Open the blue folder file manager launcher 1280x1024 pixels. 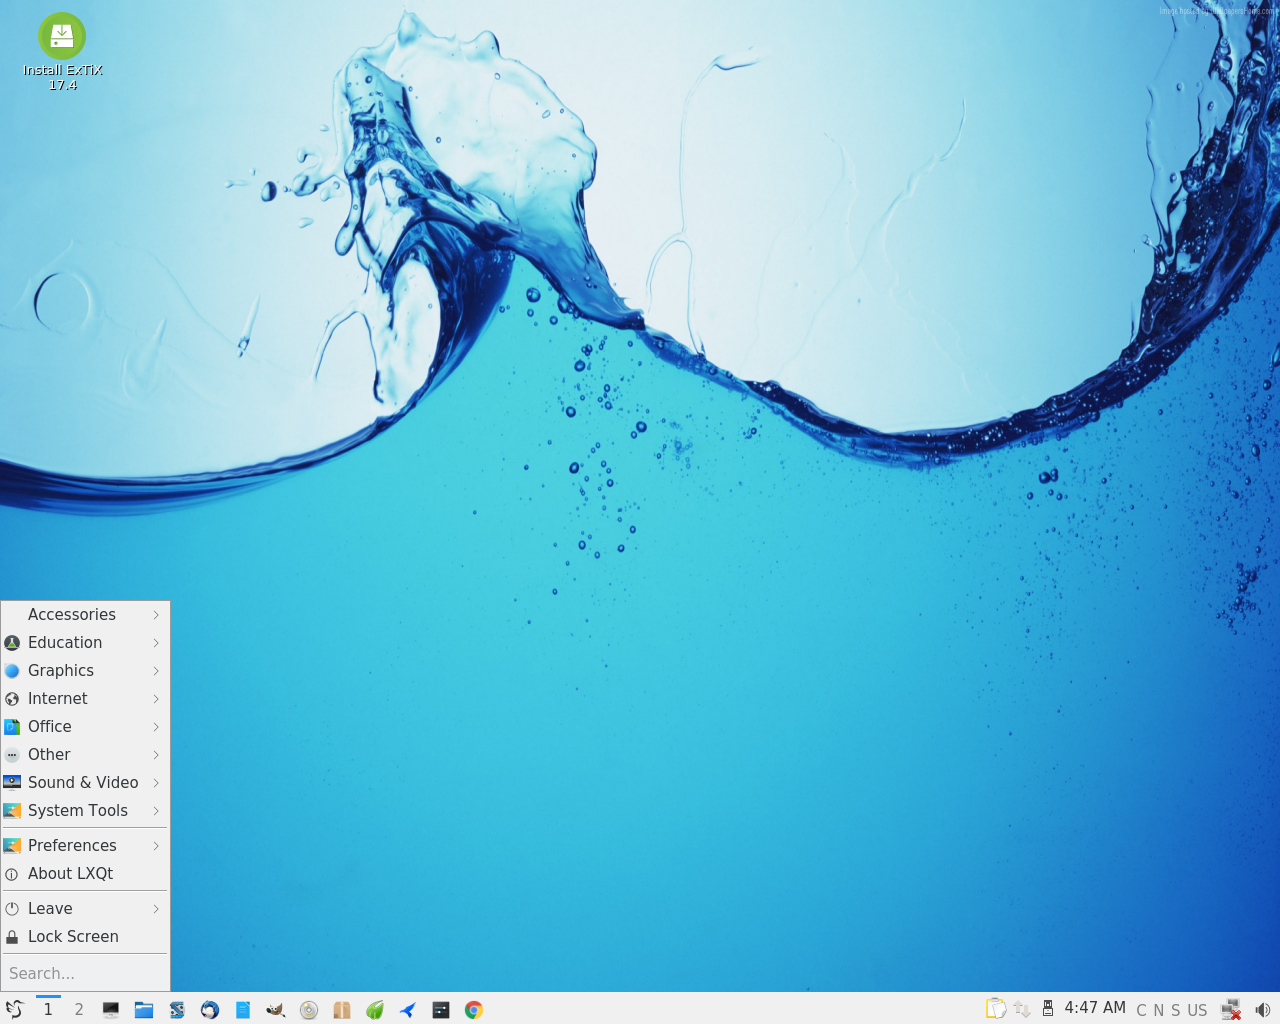(x=144, y=1010)
